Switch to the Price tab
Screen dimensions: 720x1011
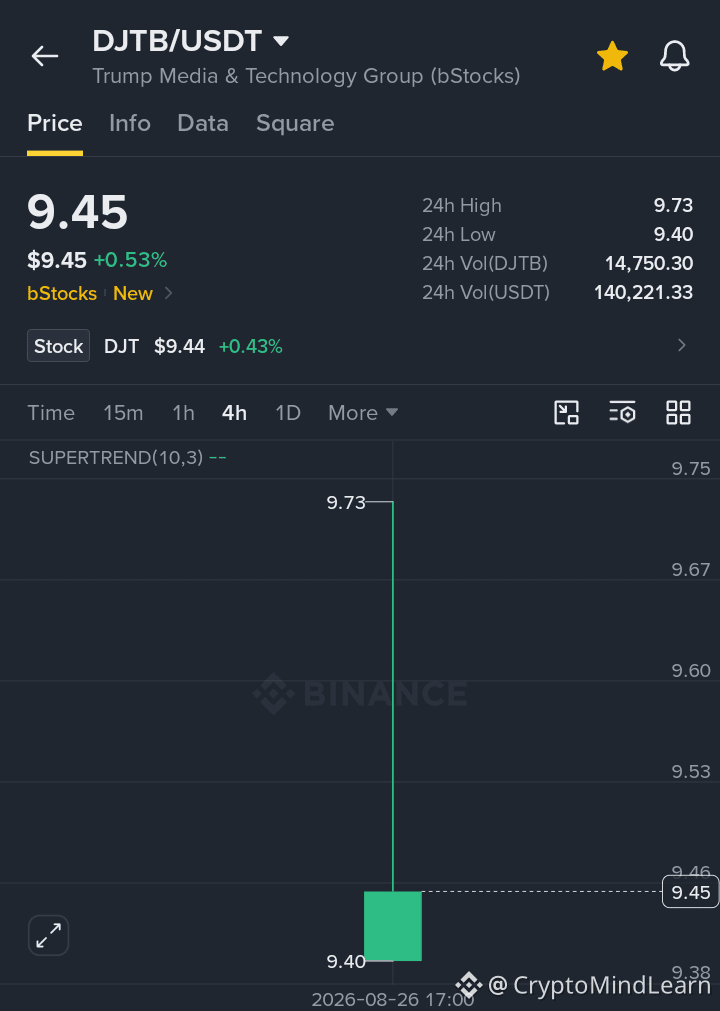[x=55, y=123]
